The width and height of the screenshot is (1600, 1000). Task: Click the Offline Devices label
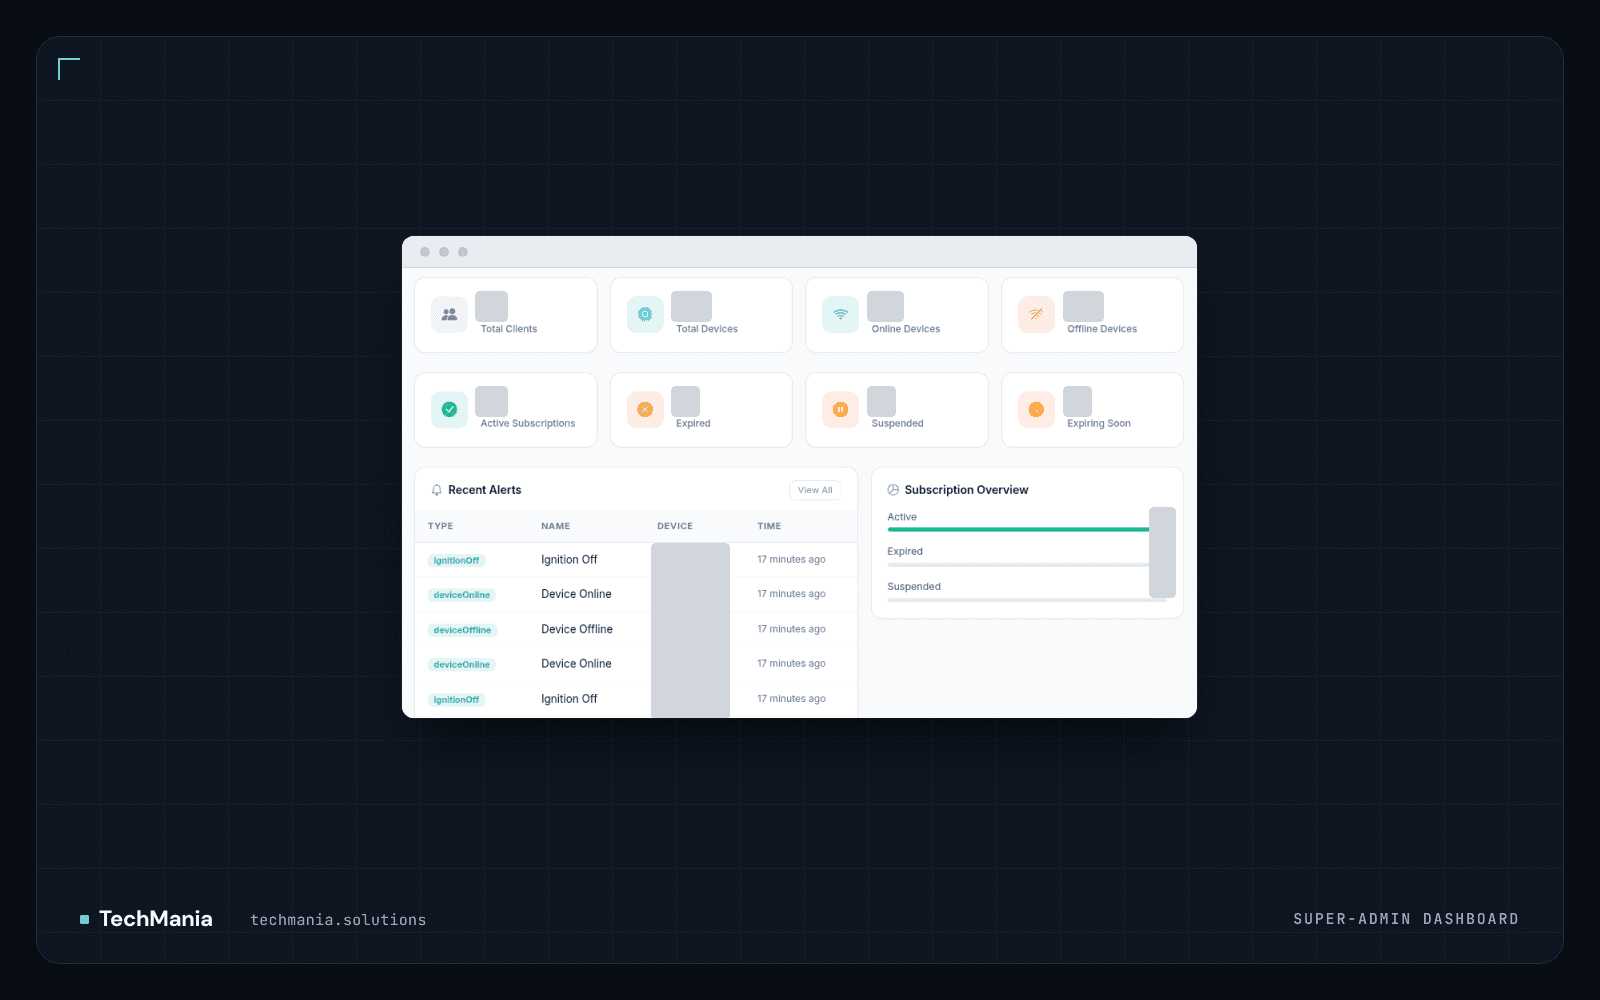pyautogui.click(x=1102, y=329)
